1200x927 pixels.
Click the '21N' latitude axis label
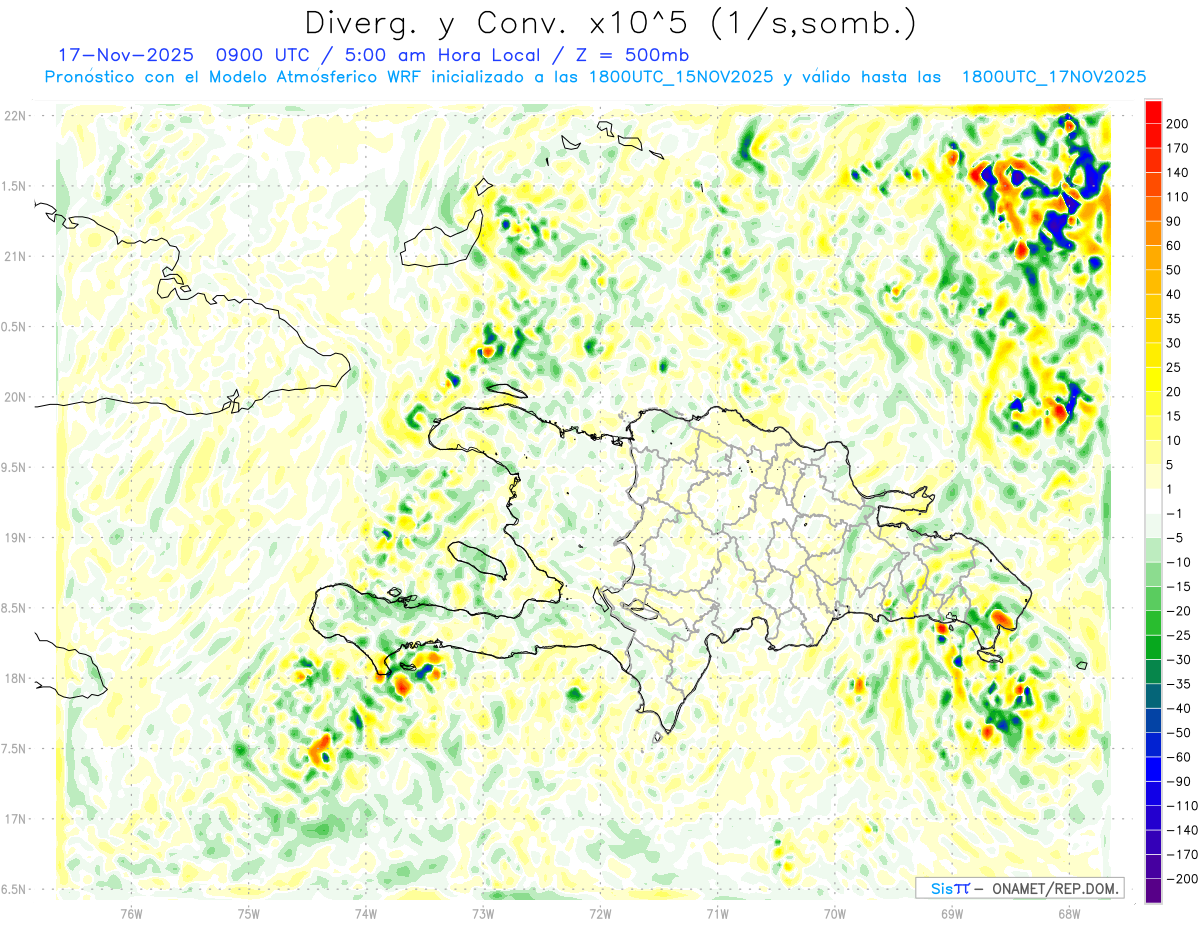coord(15,256)
